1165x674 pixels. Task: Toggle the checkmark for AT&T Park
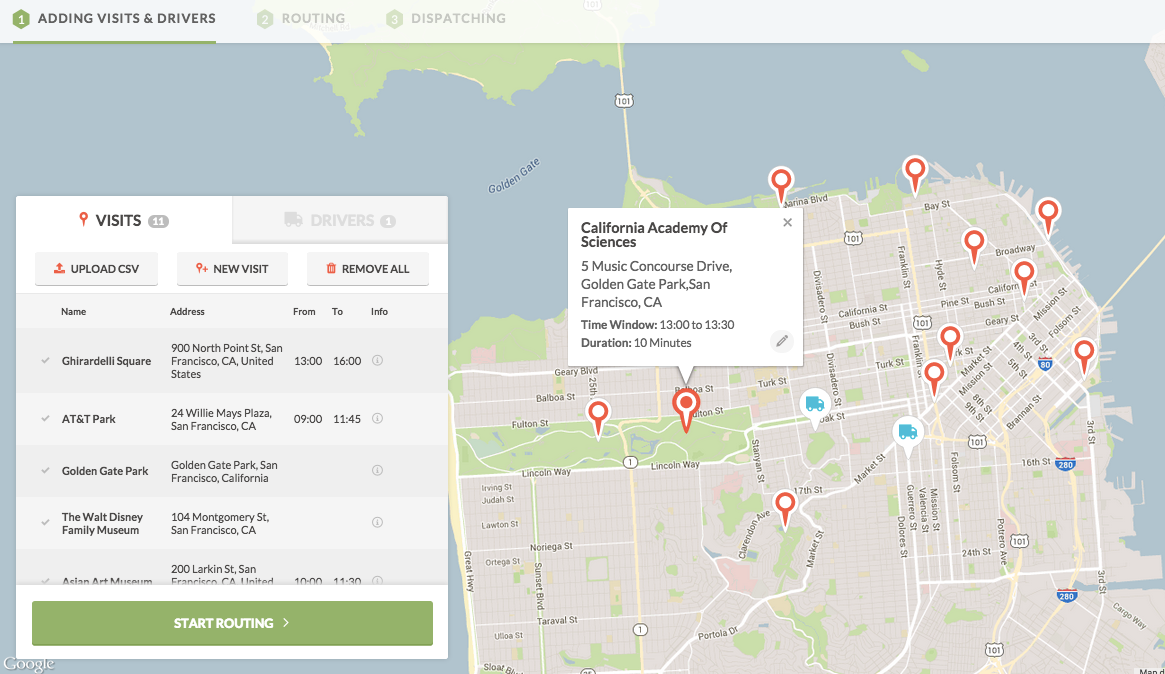45,418
